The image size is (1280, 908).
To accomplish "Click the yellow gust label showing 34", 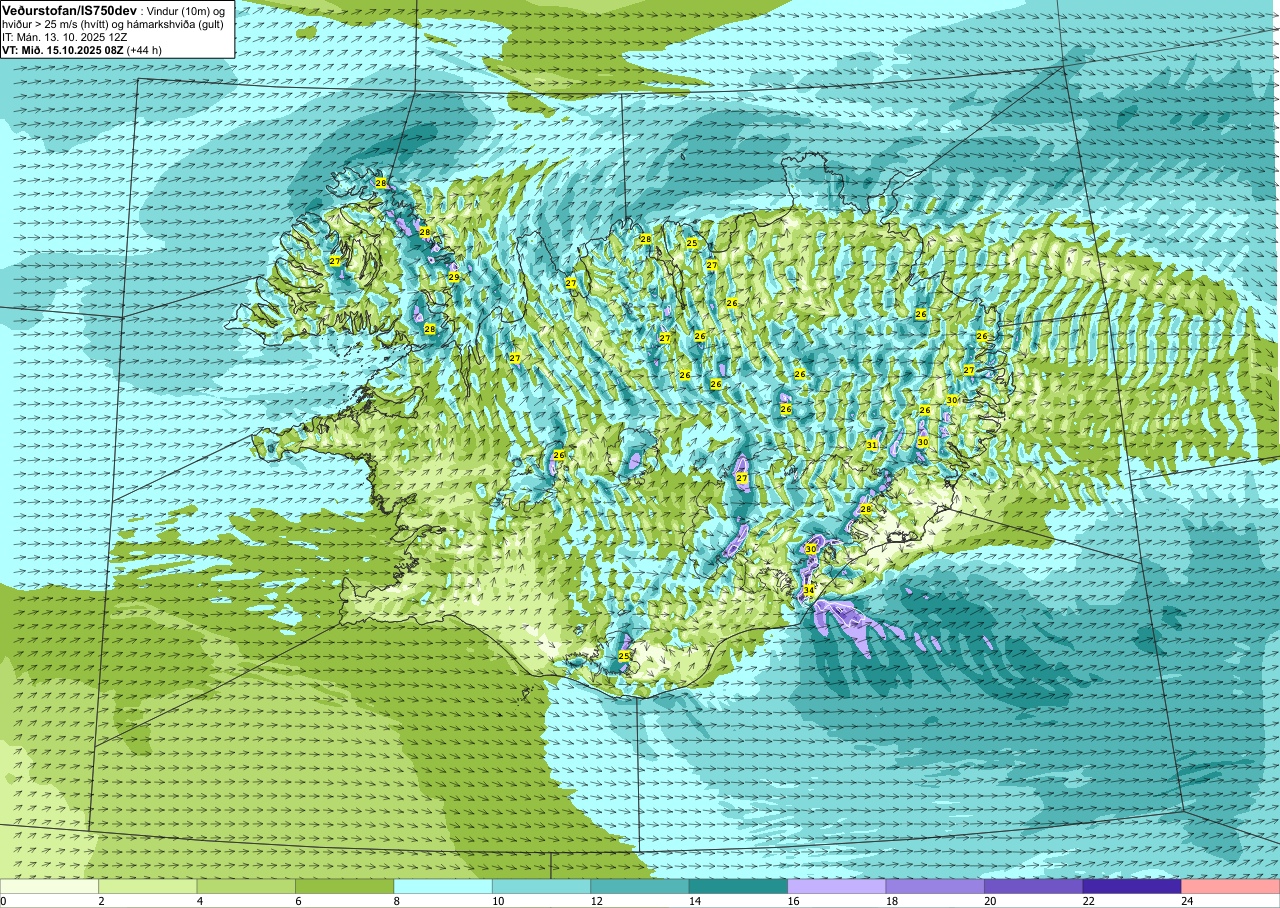I will pos(808,591).
